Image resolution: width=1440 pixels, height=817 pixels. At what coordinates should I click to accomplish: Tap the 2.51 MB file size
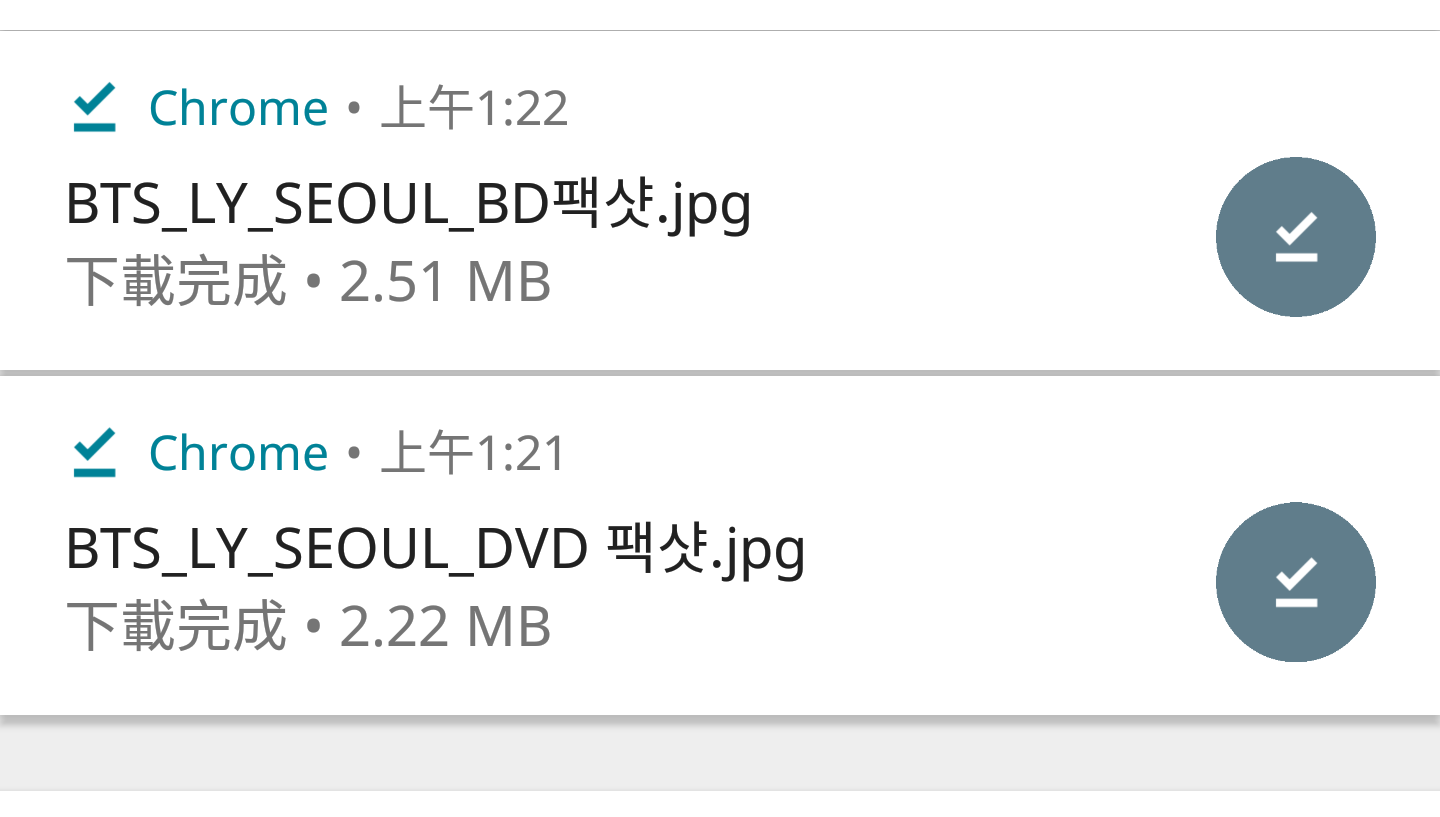(445, 282)
